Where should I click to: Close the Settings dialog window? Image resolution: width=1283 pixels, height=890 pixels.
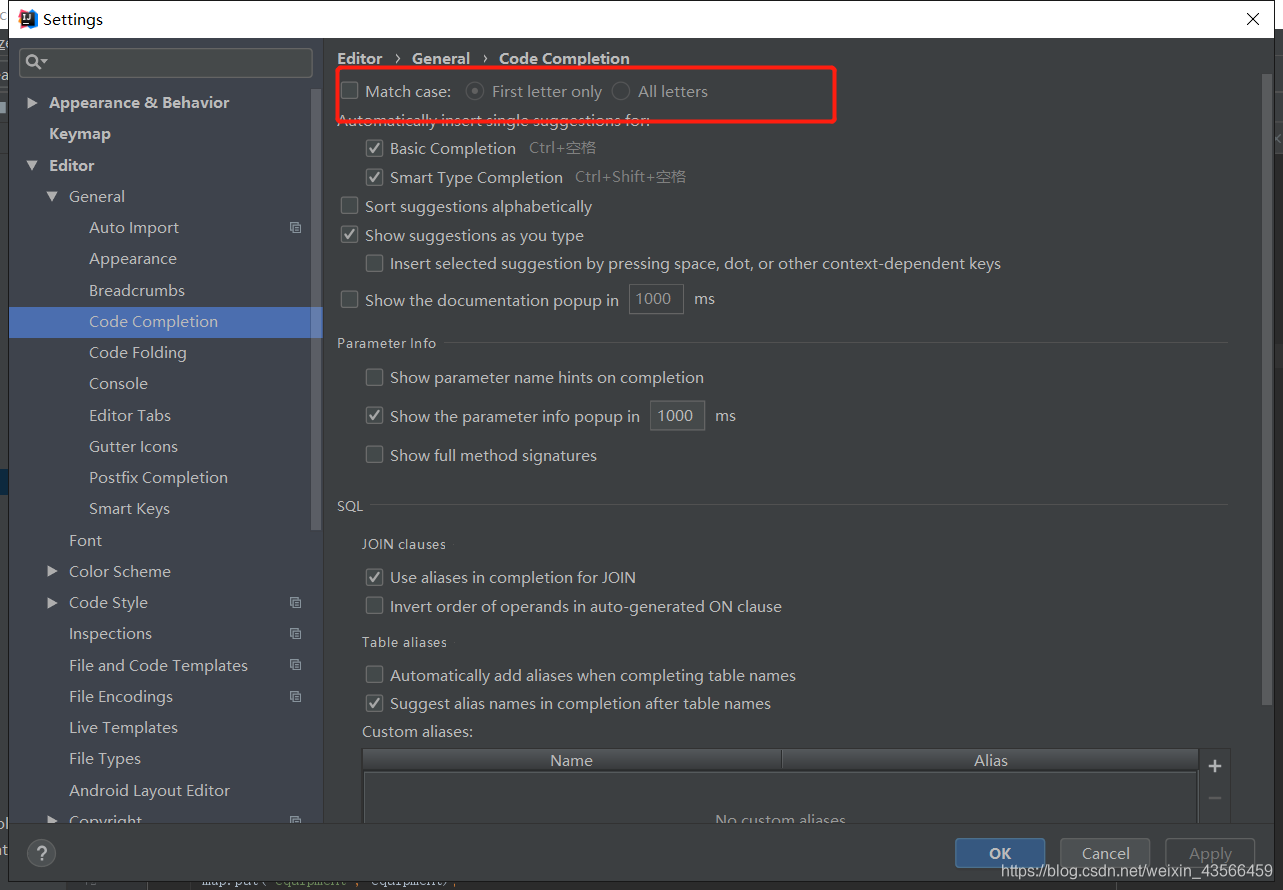coord(1253,19)
